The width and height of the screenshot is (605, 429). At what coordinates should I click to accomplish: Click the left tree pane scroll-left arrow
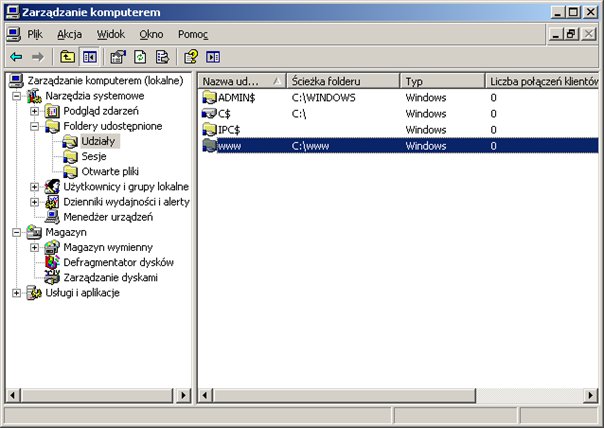pos(13,395)
